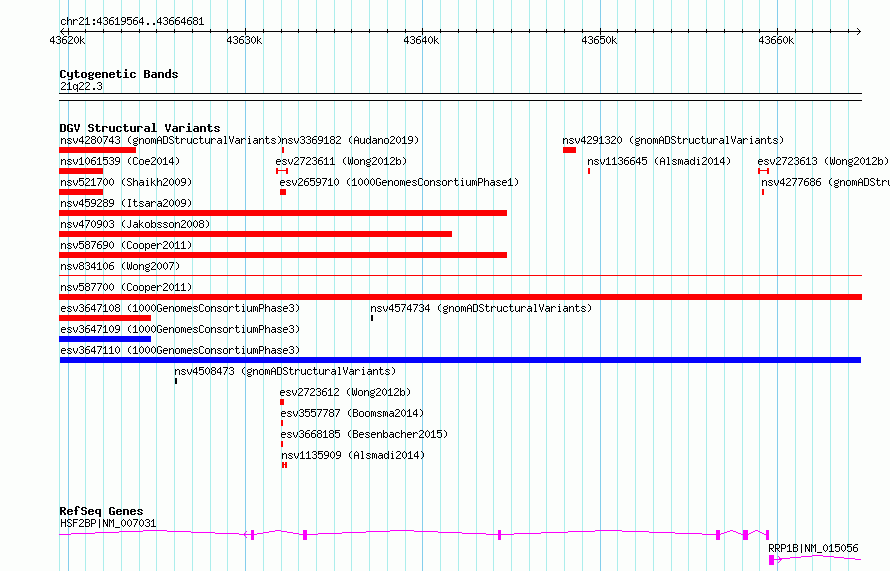Click the 43660k ruler position

coord(776,40)
